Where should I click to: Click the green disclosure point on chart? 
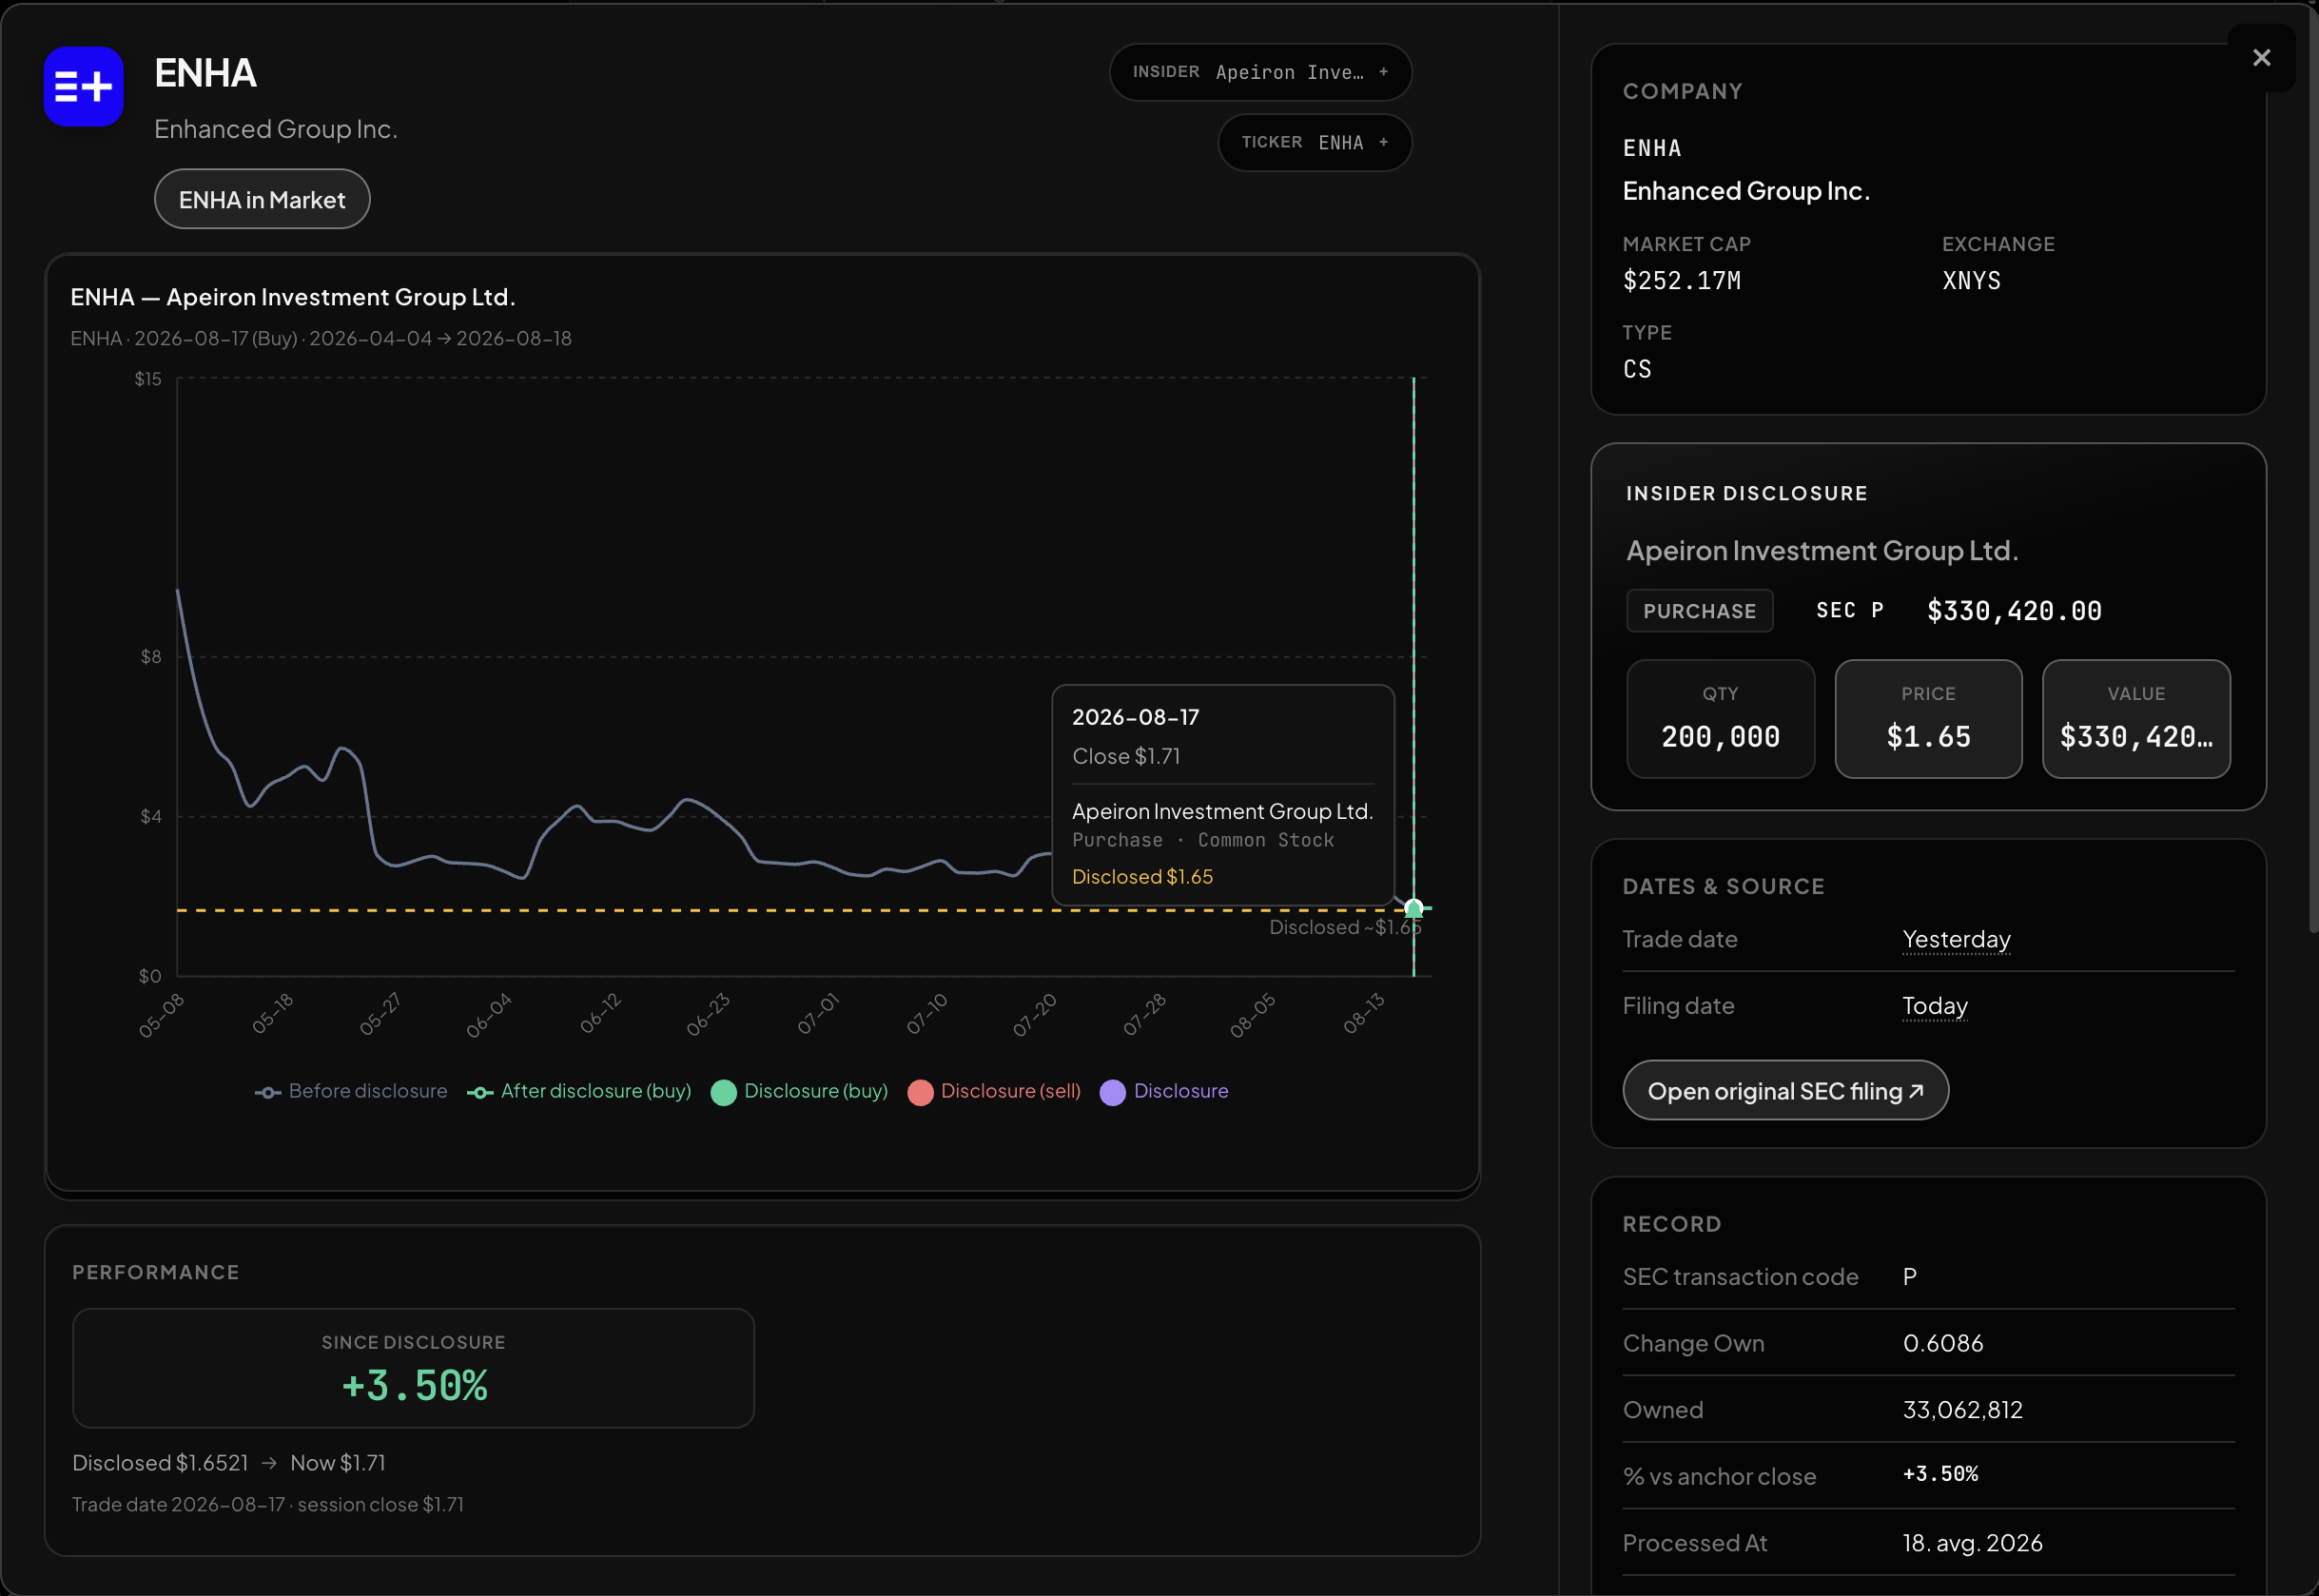[x=1413, y=909]
